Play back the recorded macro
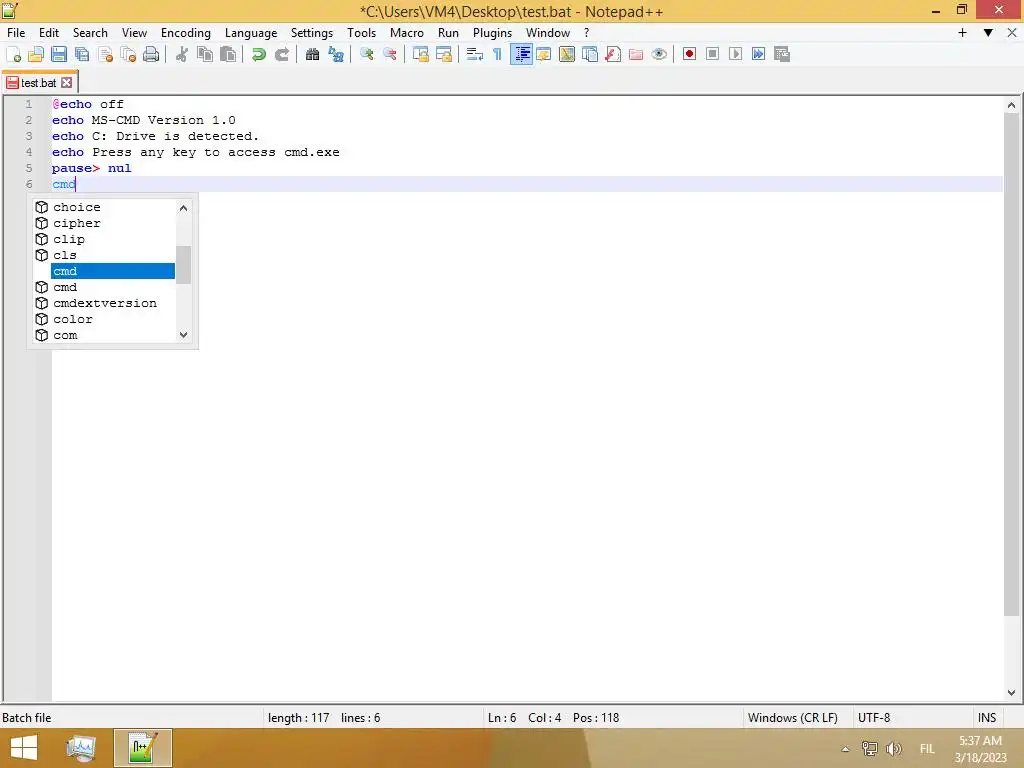1024x768 pixels. (x=735, y=54)
